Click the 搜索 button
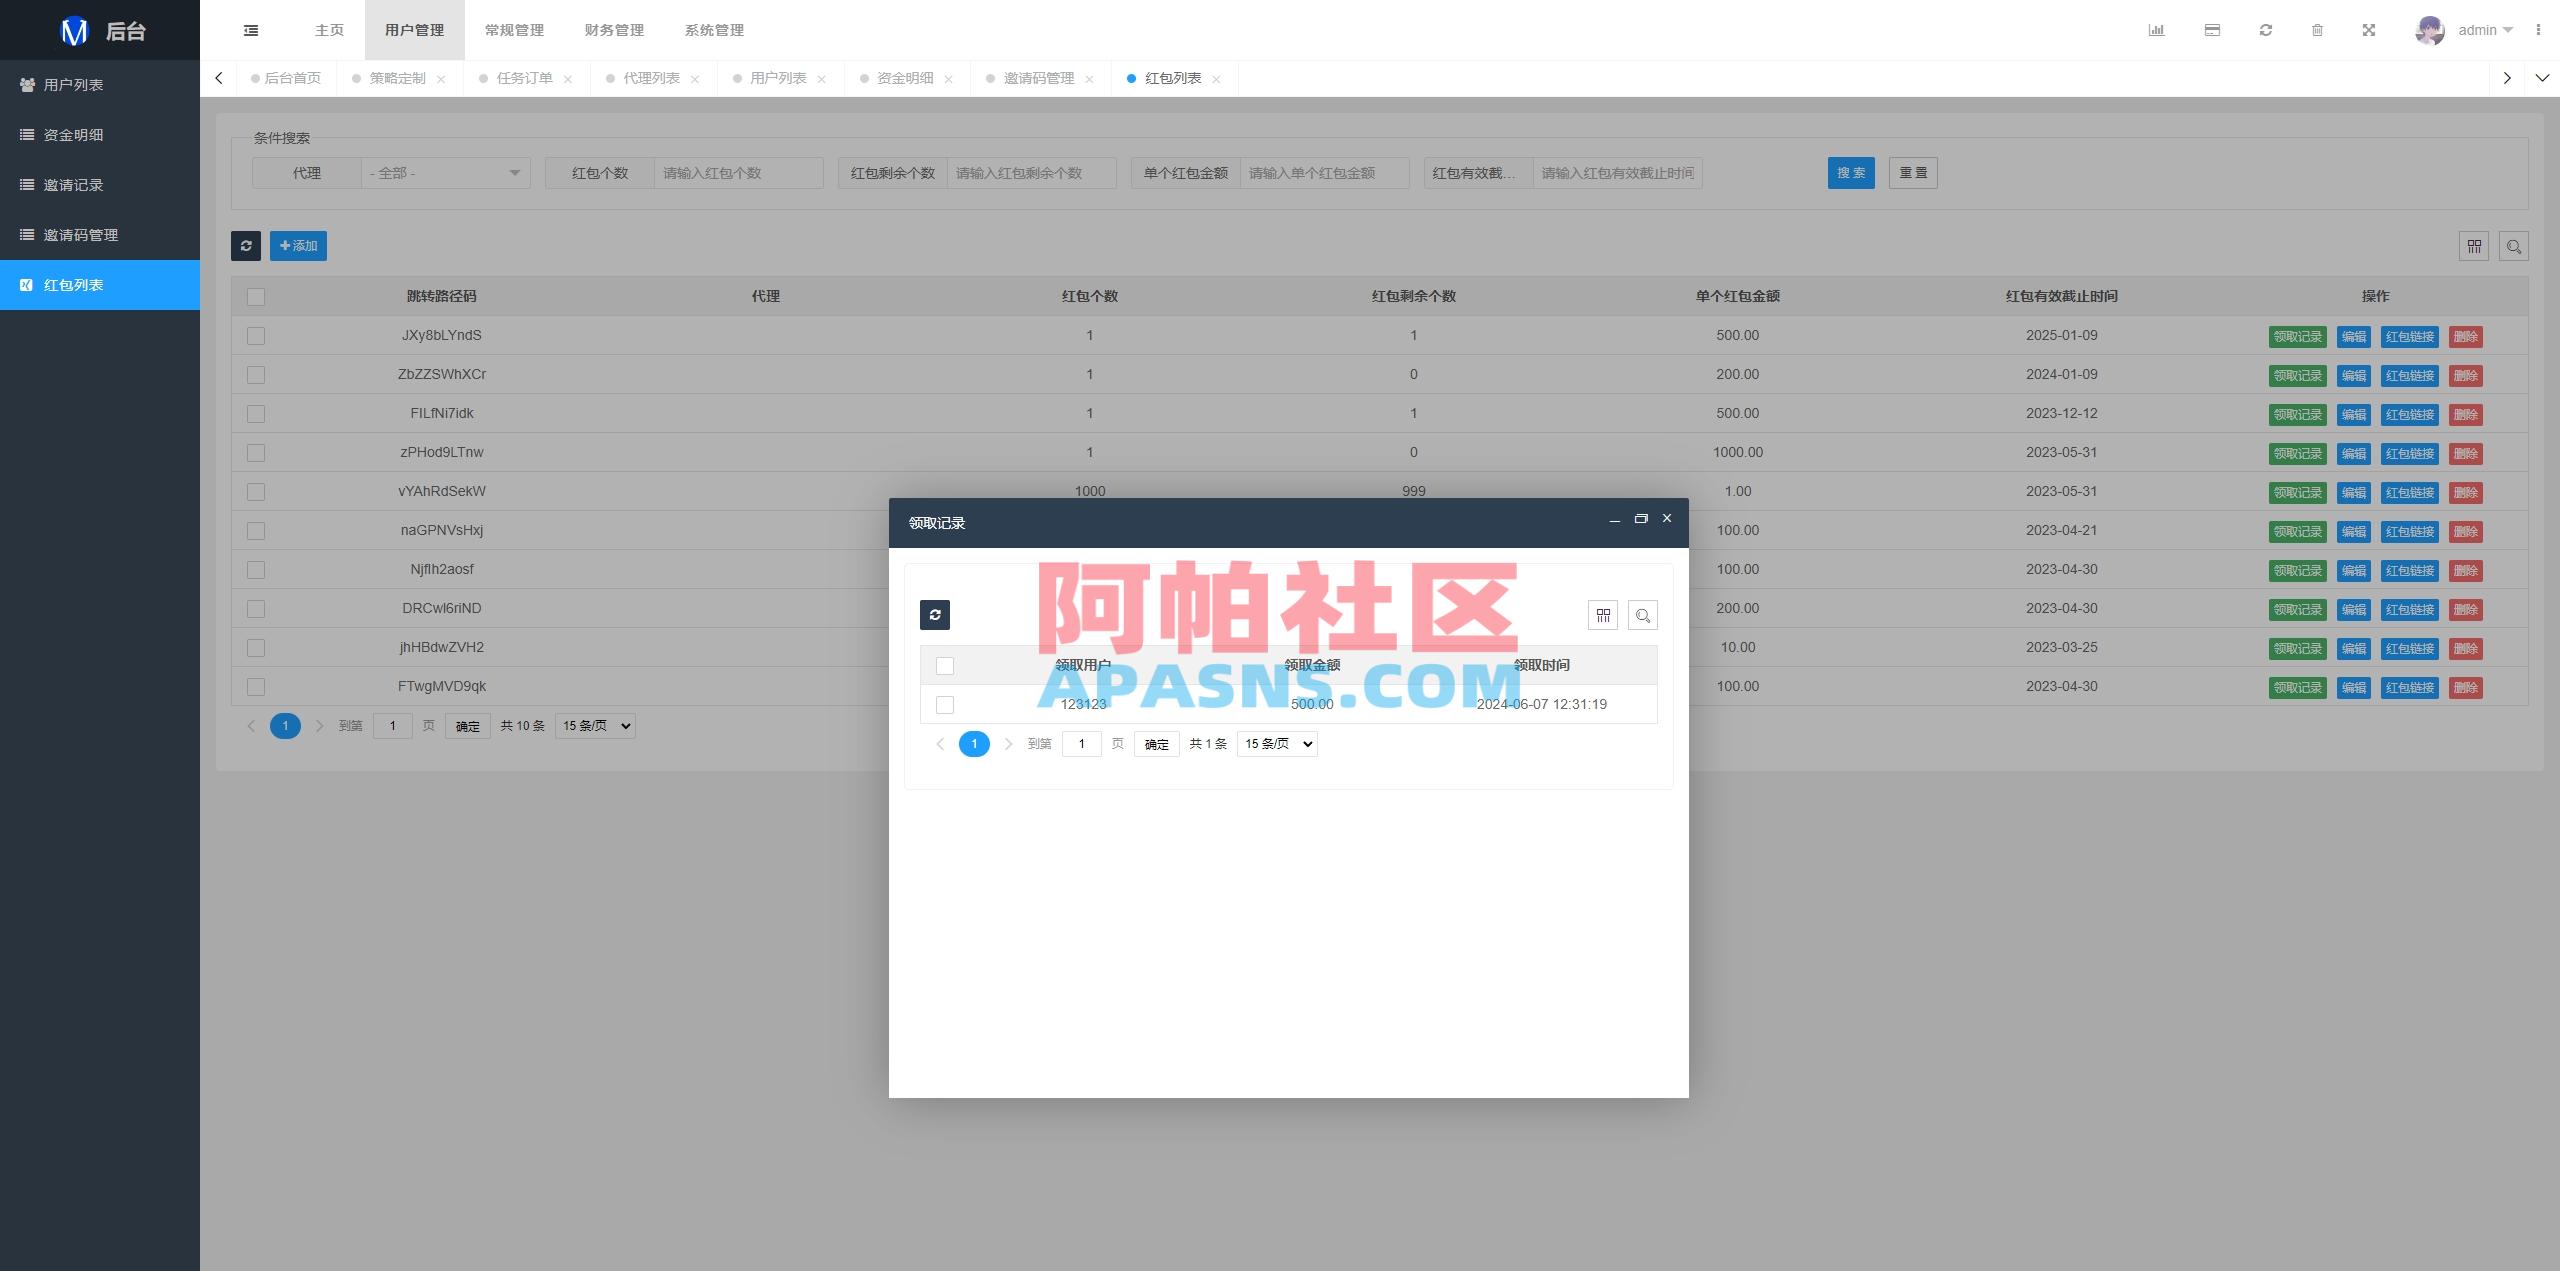 click(1851, 172)
